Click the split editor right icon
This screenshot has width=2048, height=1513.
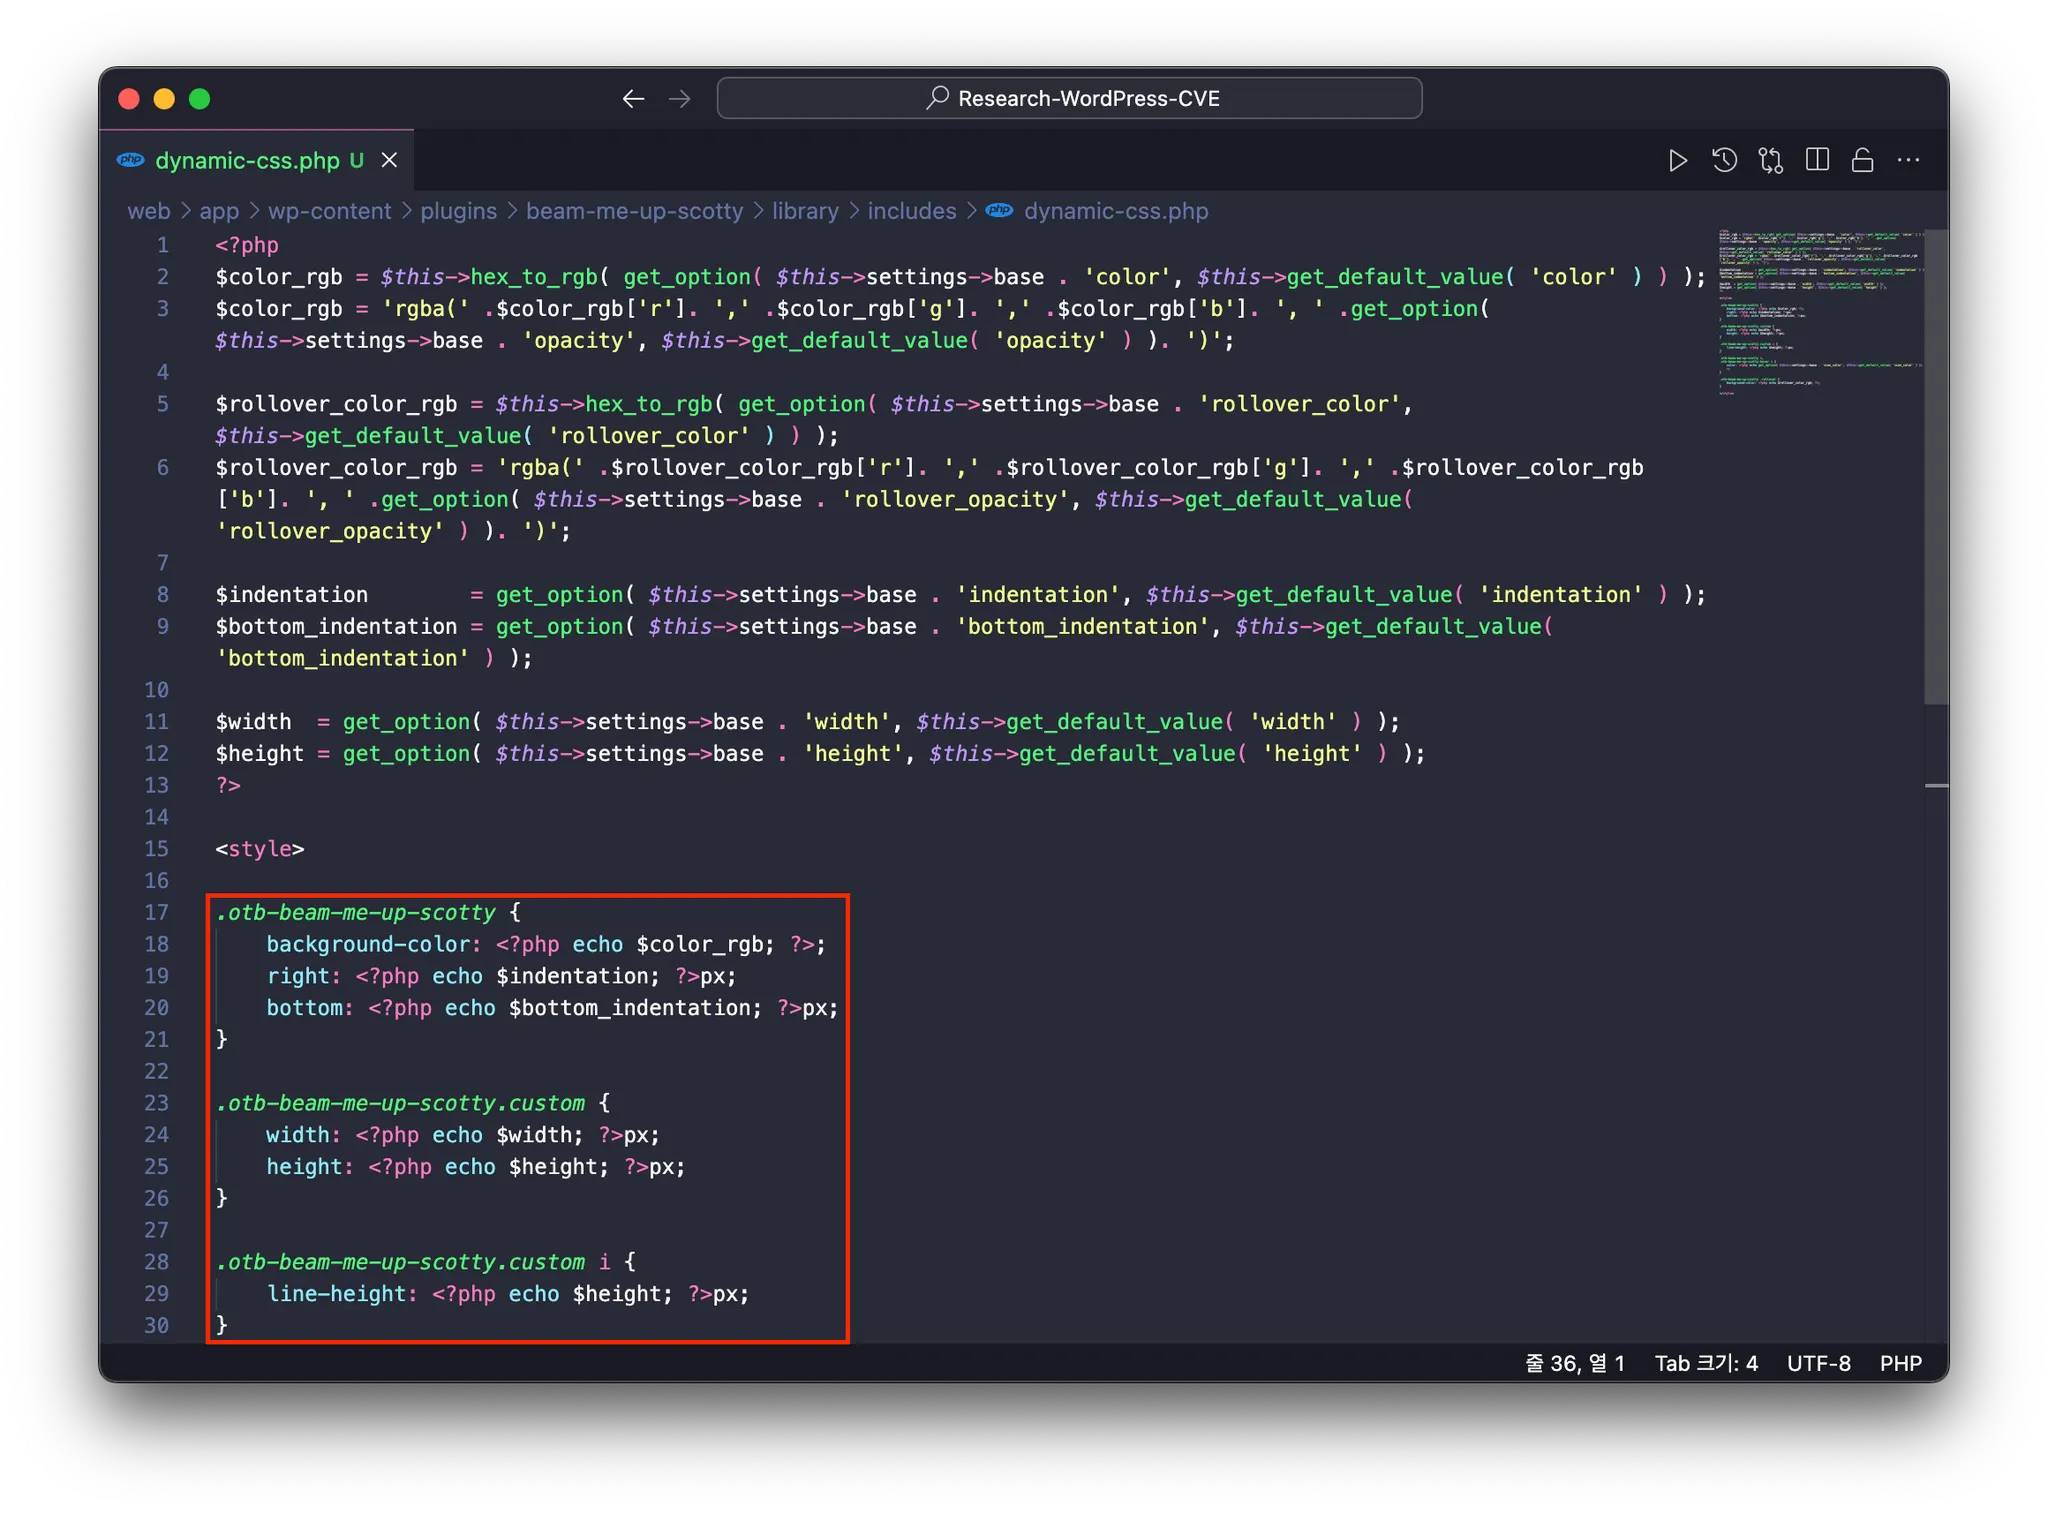click(x=1817, y=160)
